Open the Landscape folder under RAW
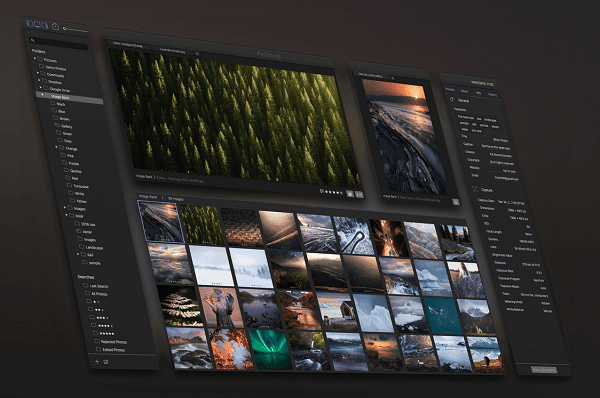The image size is (600, 398). click(91, 247)
